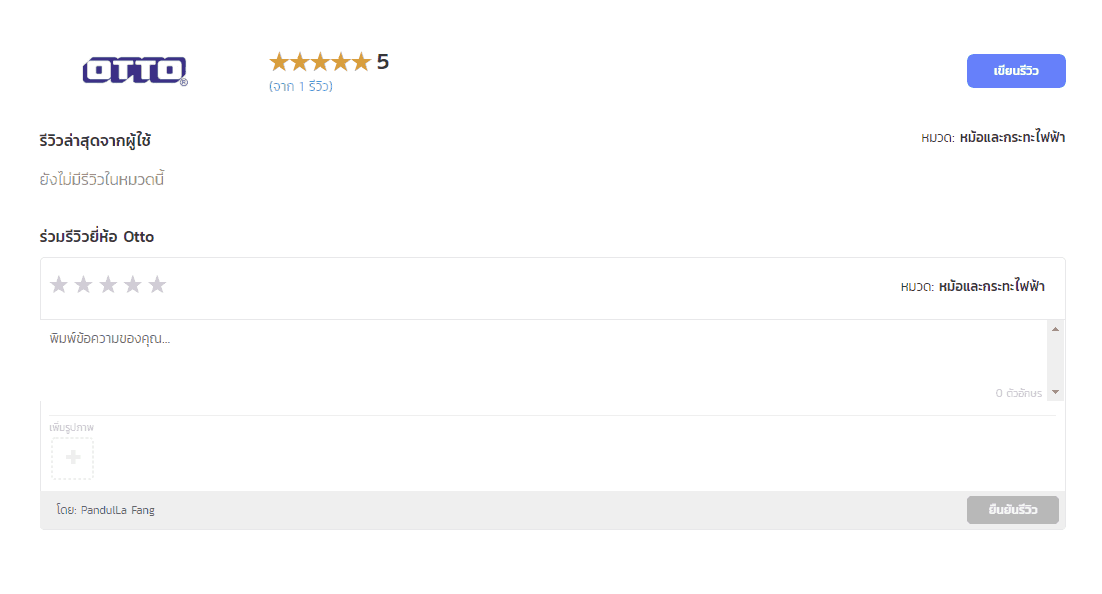
Task: Click the review text field placeholder พิมพ์ข้อความของคุณ
Action: (110, 339)
